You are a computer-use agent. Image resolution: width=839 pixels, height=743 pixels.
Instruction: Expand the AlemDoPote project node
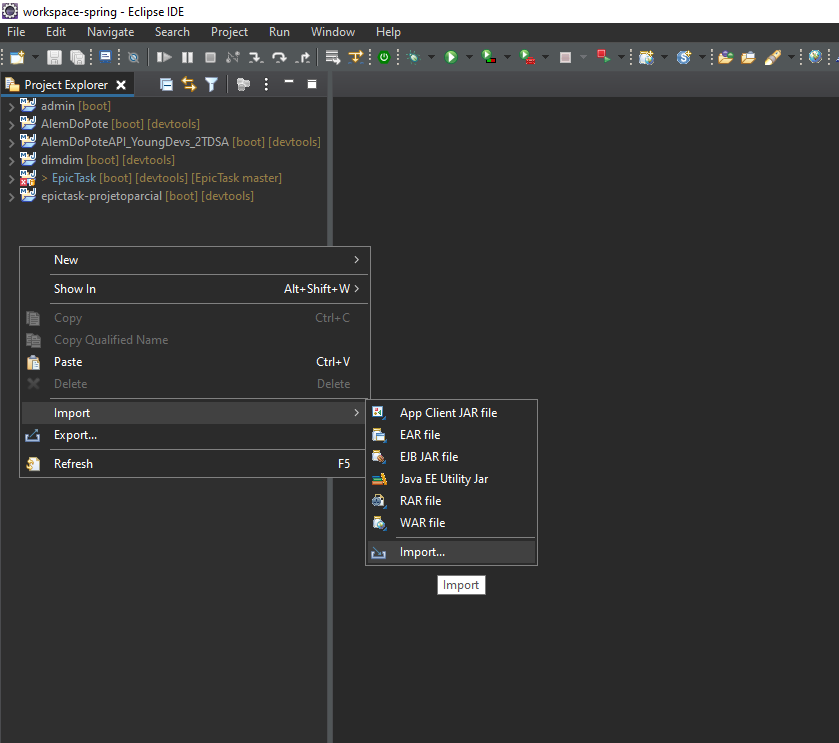click(x=11, y=125)
